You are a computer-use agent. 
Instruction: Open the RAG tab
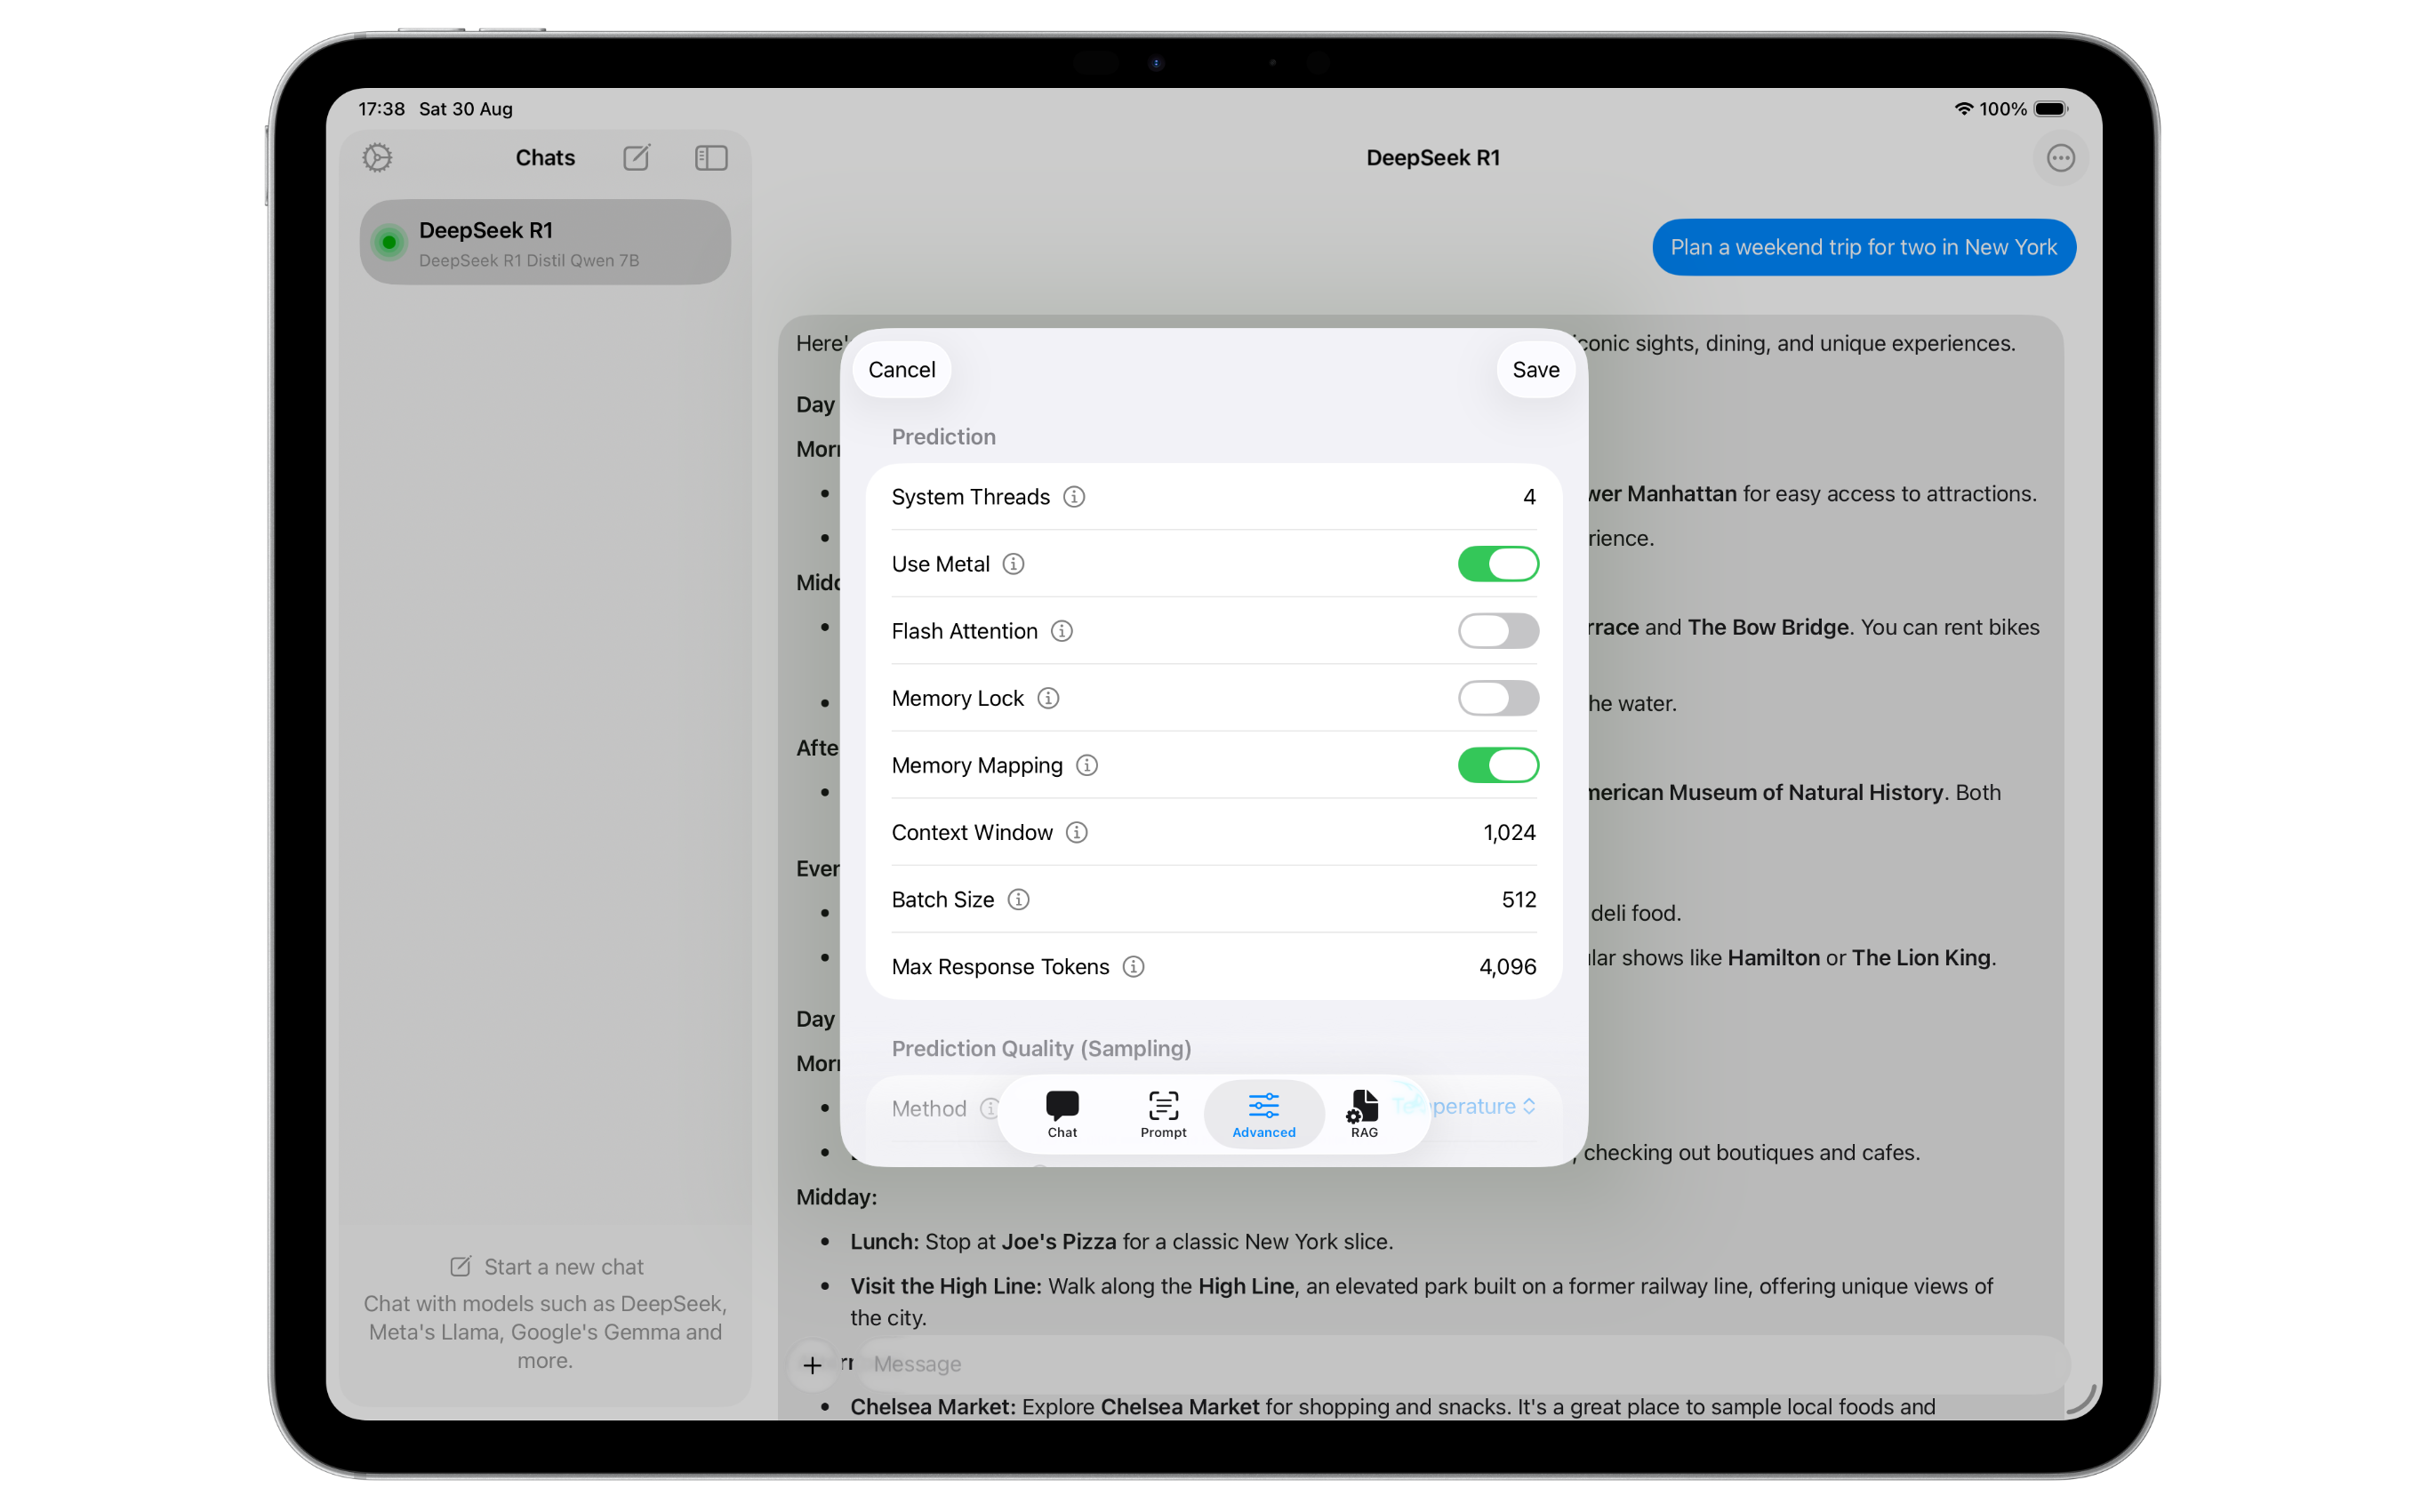pos(1364,1114)
